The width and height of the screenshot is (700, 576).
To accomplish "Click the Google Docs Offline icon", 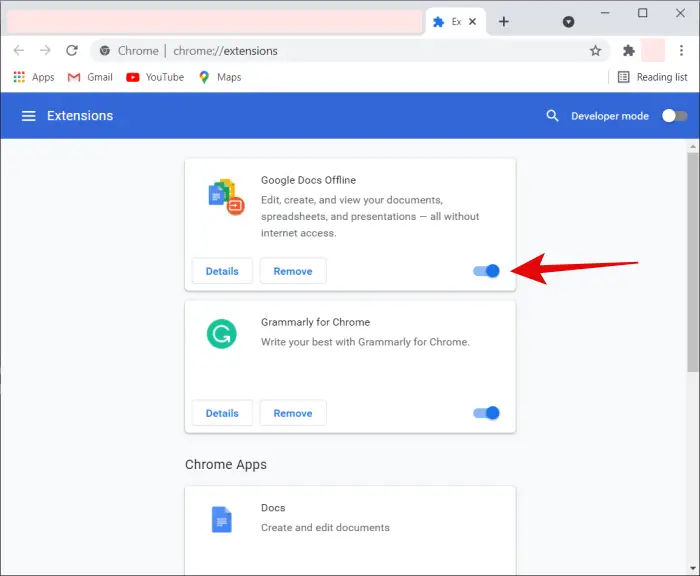I will point(226,197).
